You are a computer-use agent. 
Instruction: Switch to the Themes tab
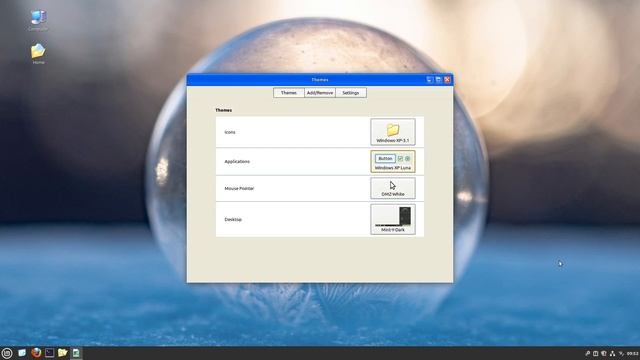point(289,93)
